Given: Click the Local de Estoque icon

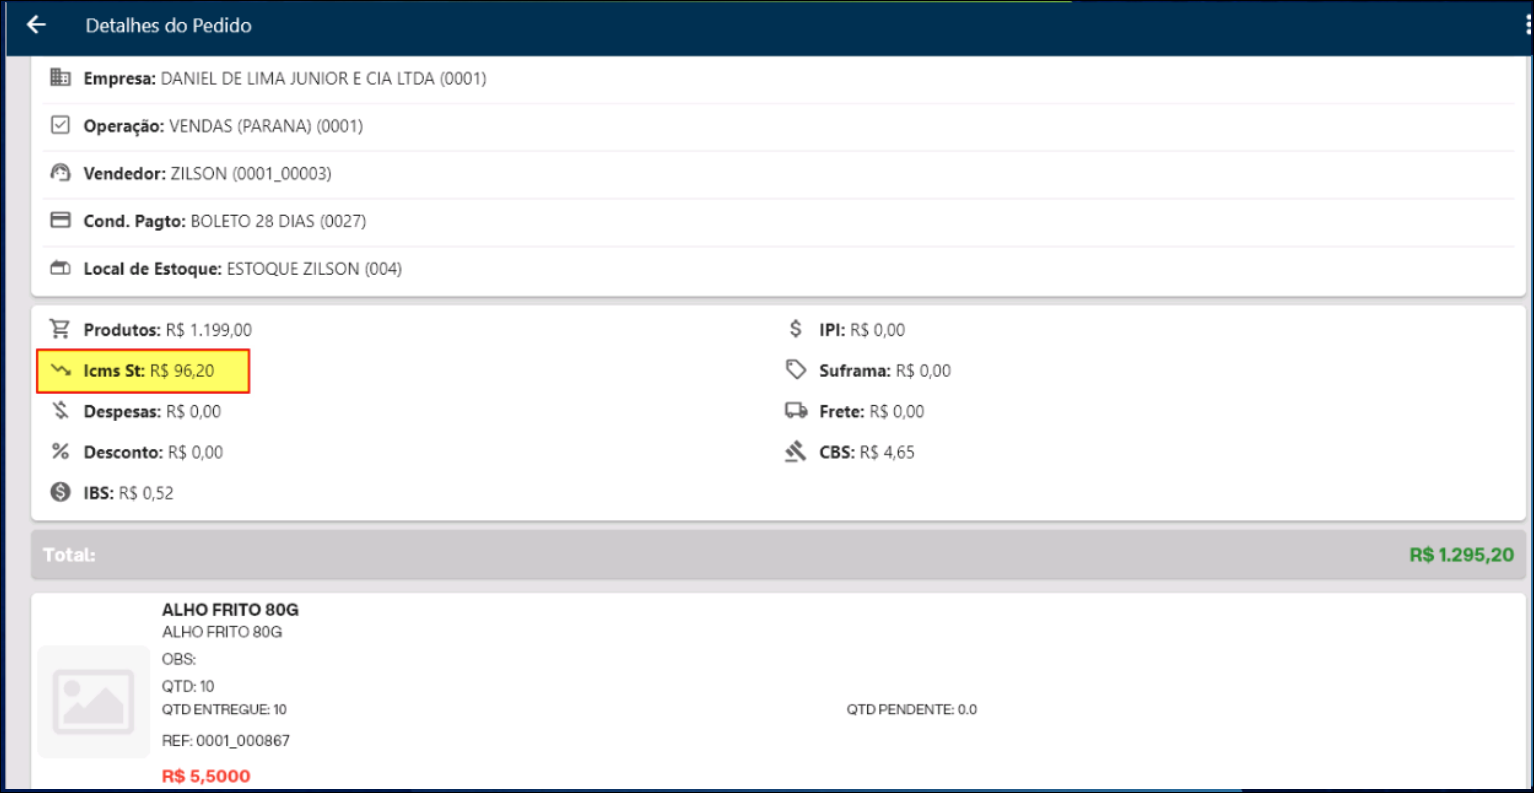Looking at the screenshot, I should coord(61,268).
